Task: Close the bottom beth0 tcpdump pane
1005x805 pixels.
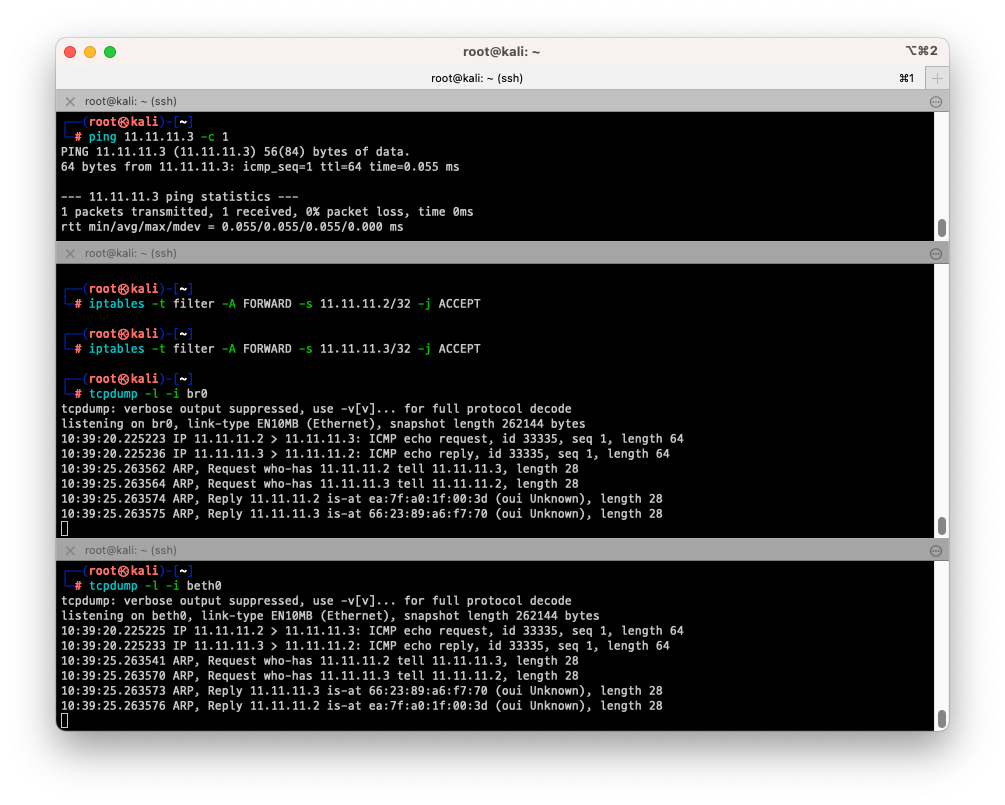Action: click(71, 551)
